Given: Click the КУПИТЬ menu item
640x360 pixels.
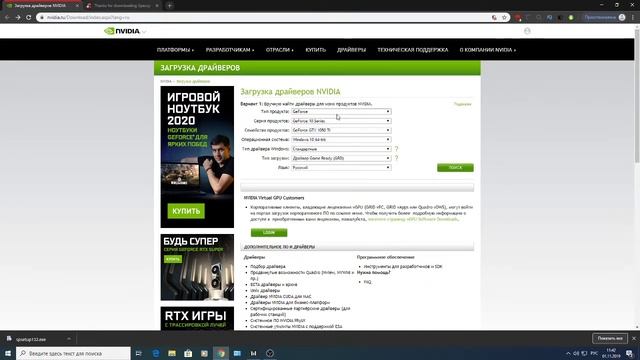Looking at the screenshot, I should (x=316, y=50).
